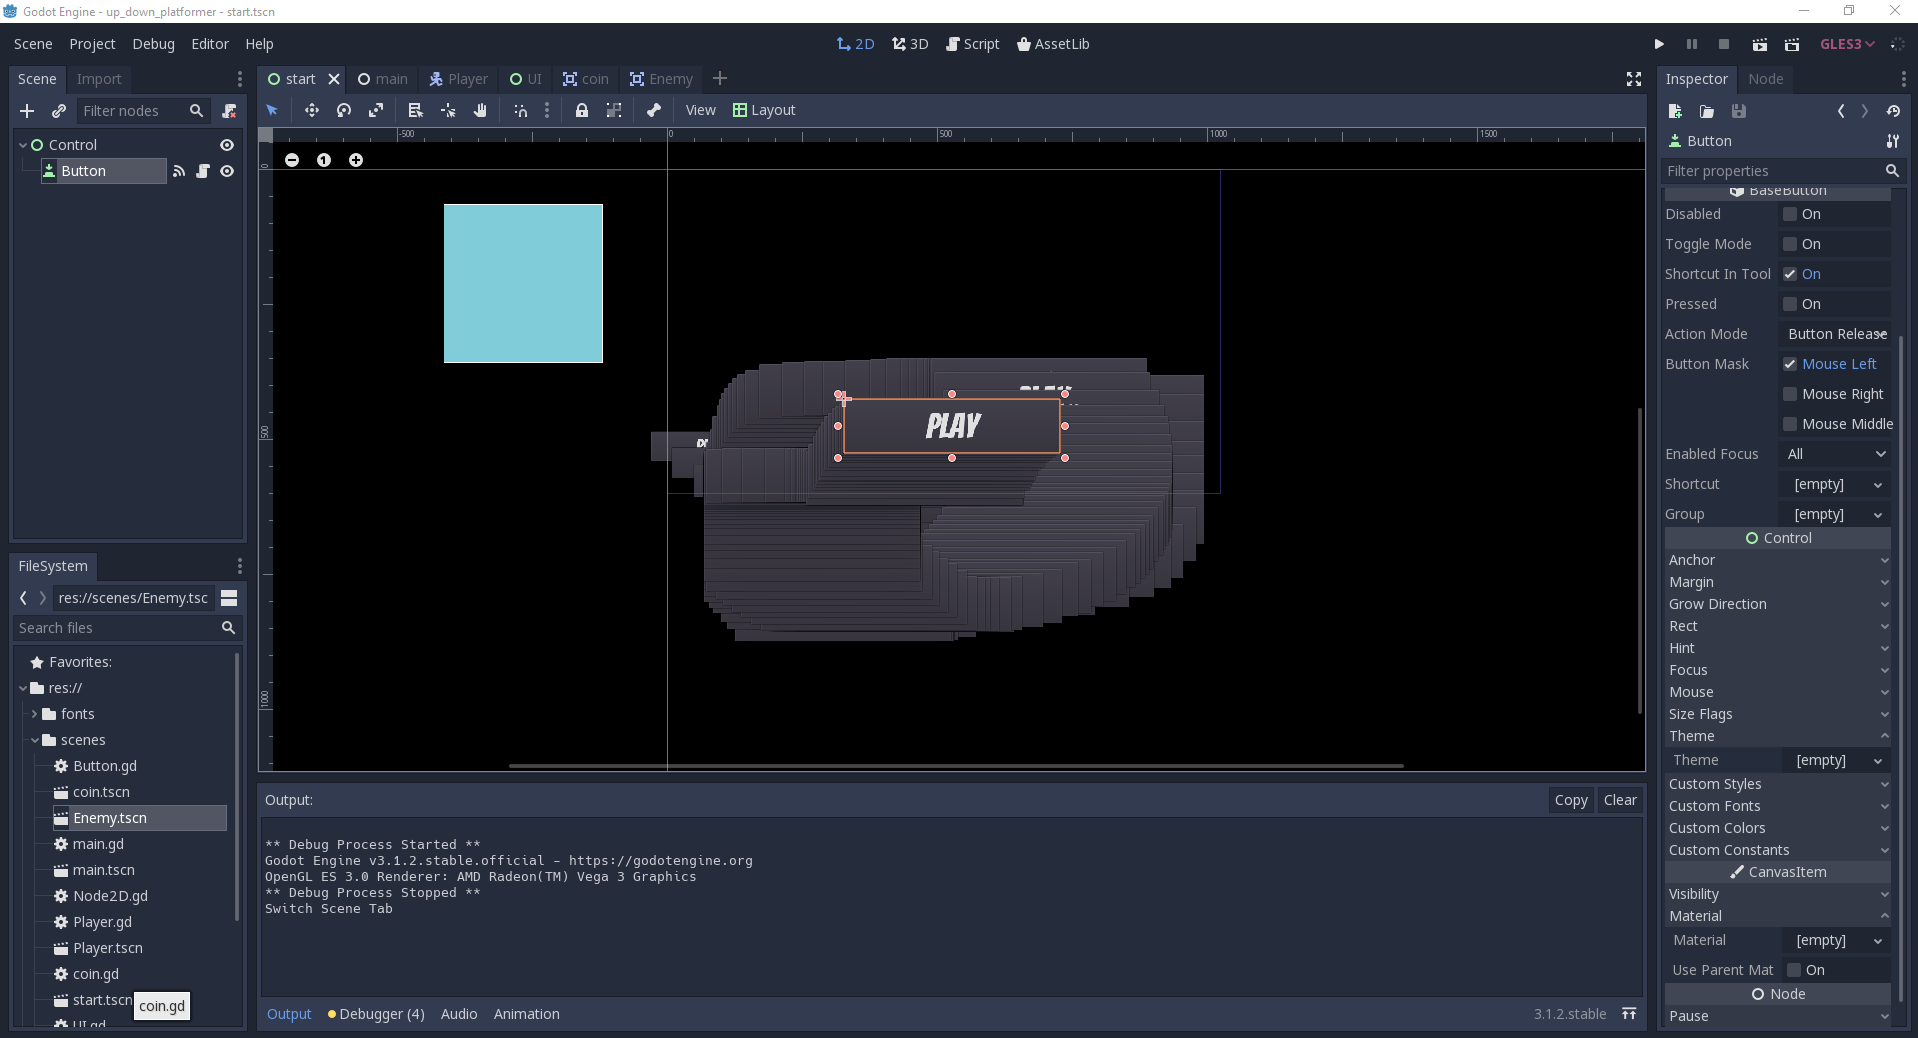Lock the selected node in the canvas toolbar
The width and height of the screenshot is (1918, 1038).
click(x=583, y=110)
